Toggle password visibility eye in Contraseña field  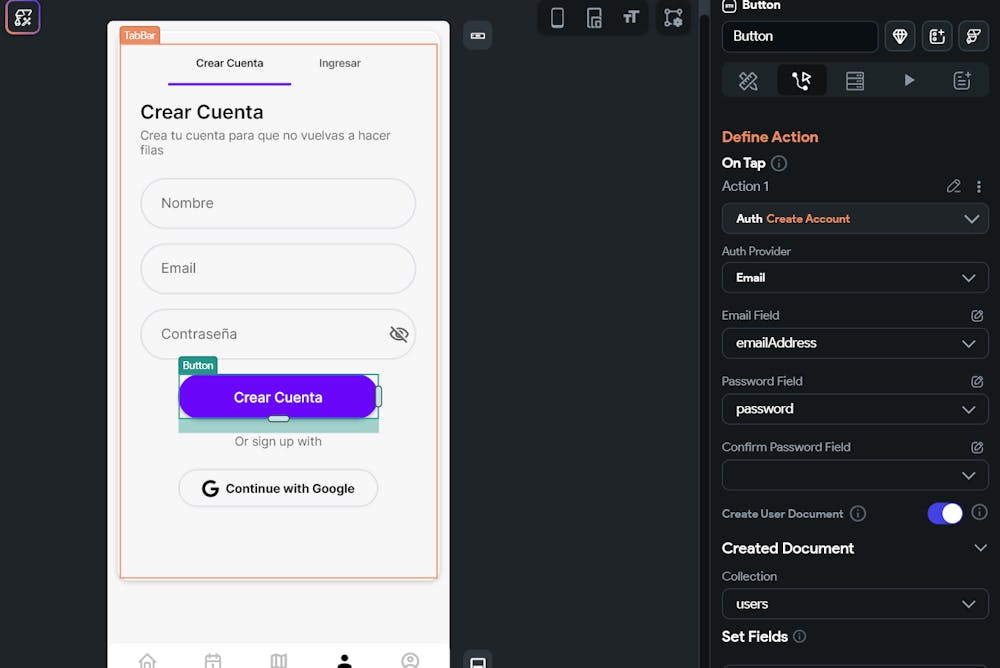click(x=399, y=334)
